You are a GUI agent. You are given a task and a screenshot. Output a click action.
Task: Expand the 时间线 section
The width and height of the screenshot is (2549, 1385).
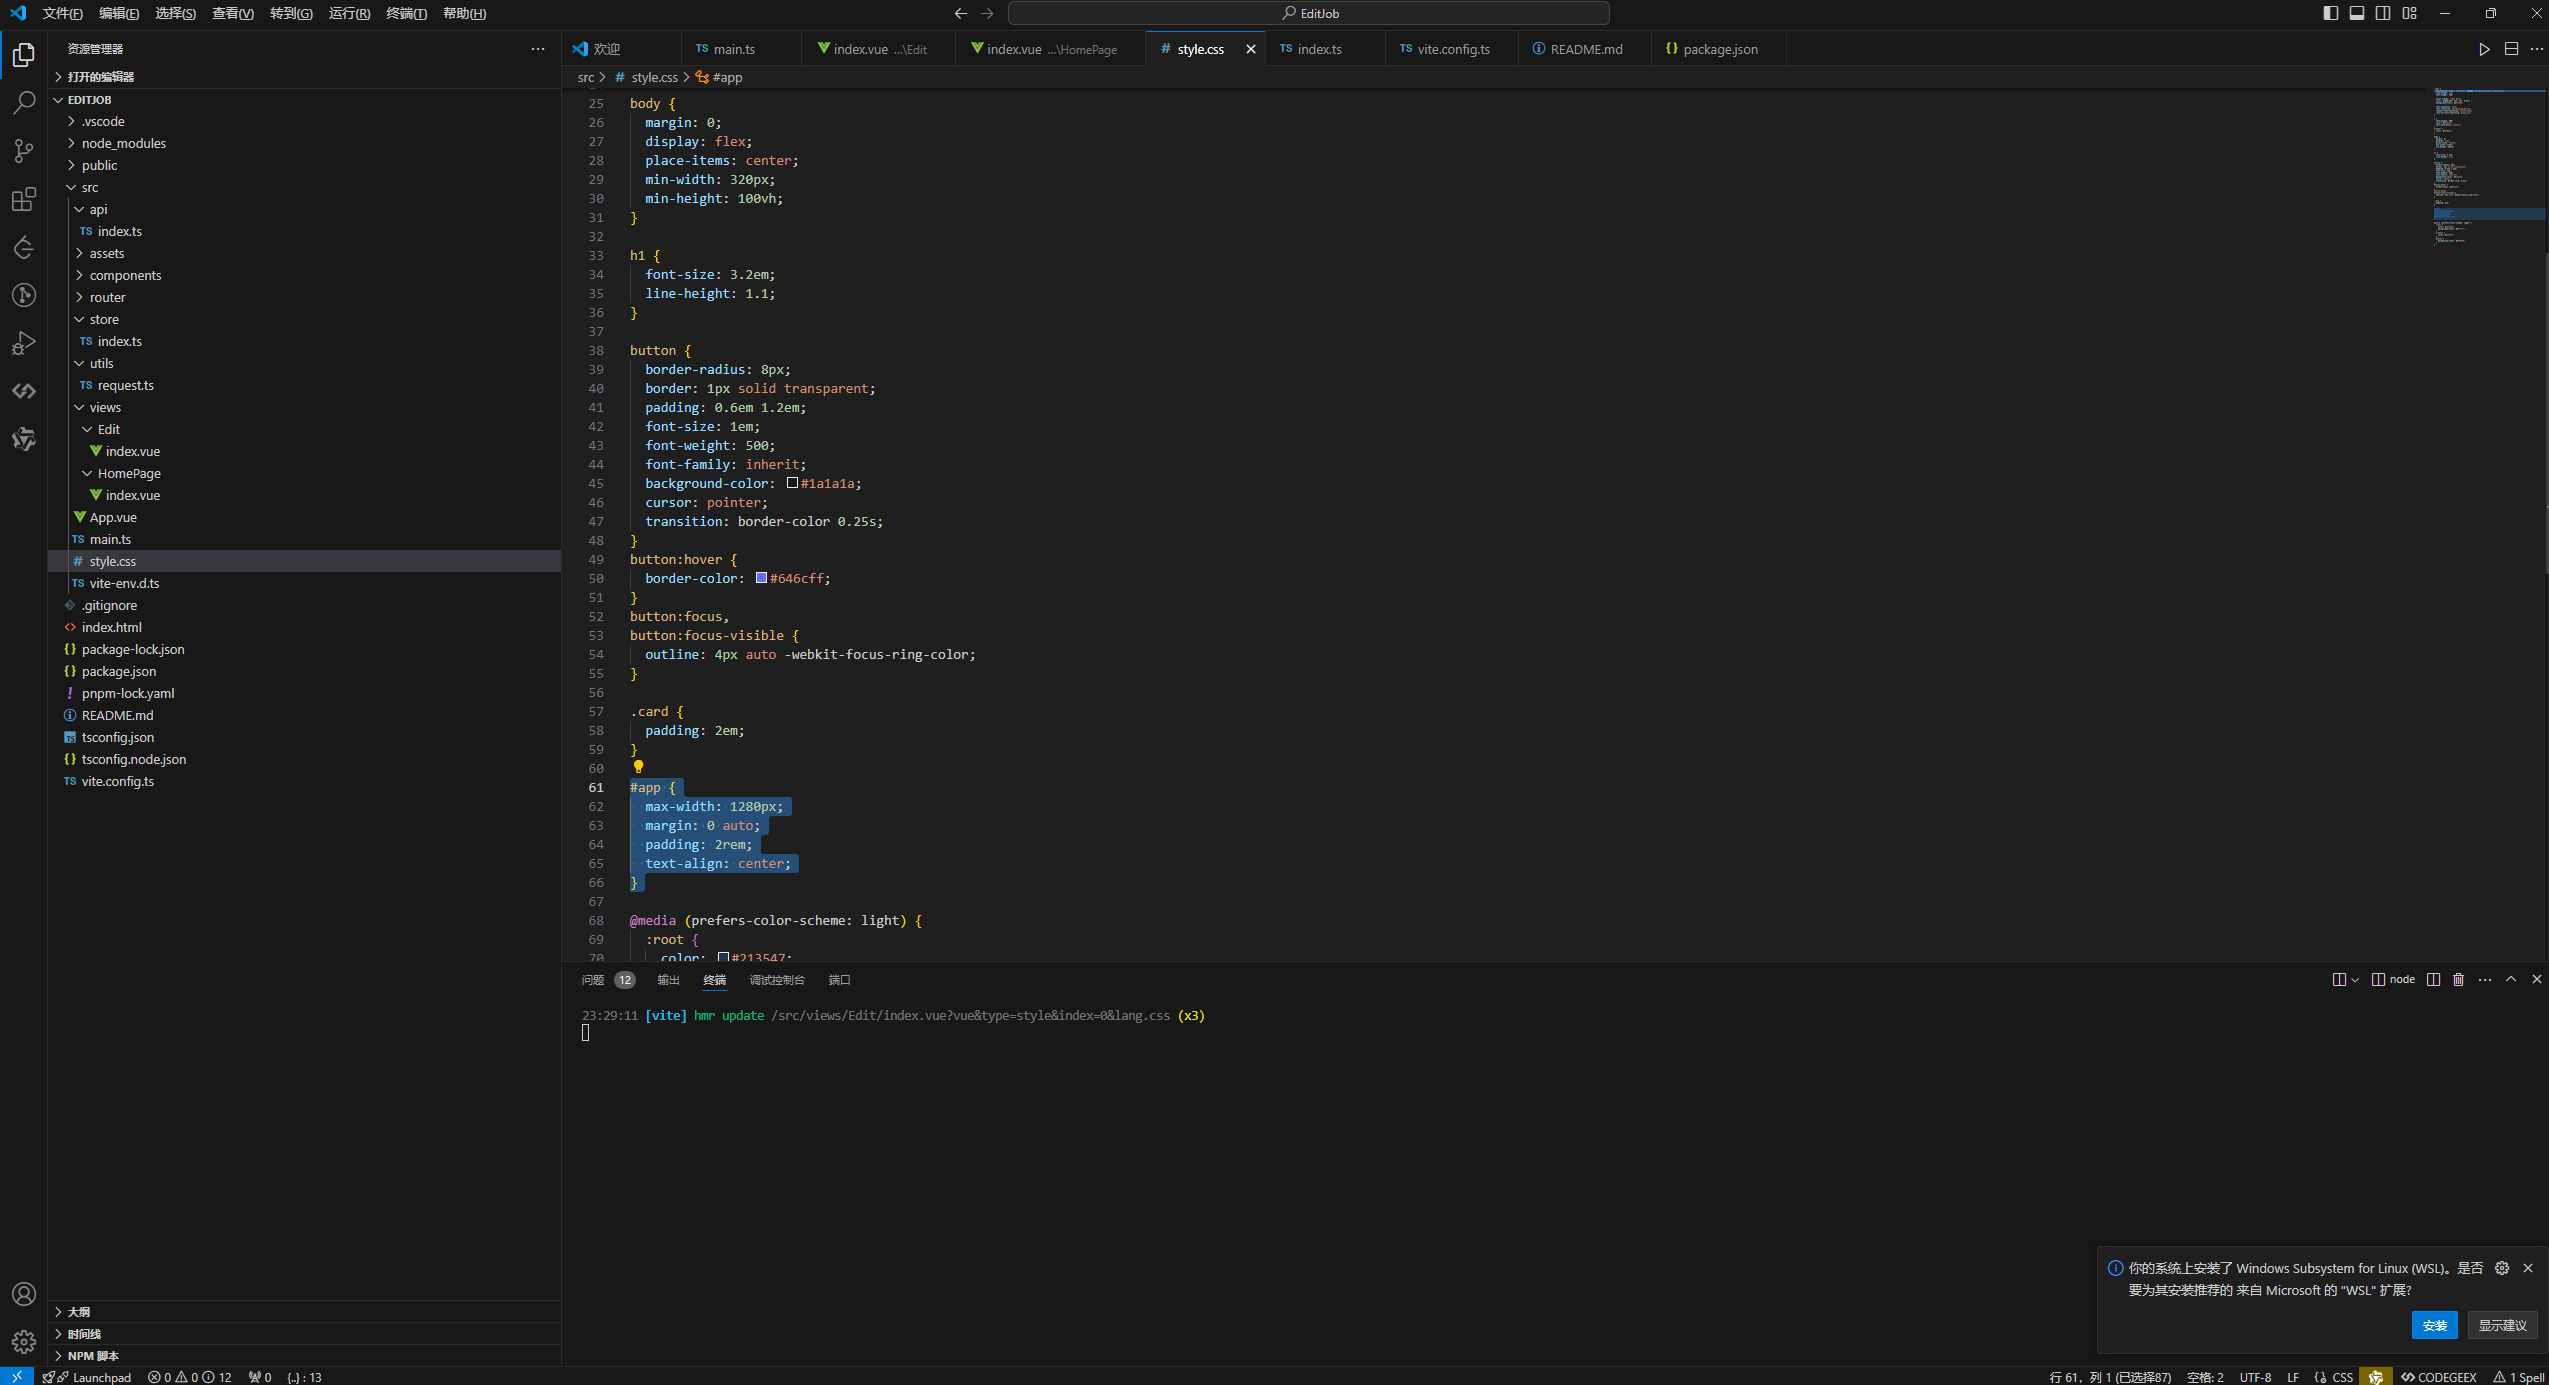(304, 1334)
